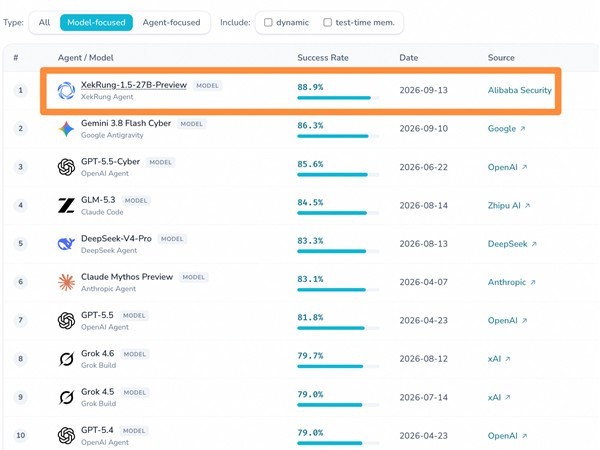The height and width of the screenshot is (450, 600).
Task: Click the Claude Code agent label
Action: point(102,212)
